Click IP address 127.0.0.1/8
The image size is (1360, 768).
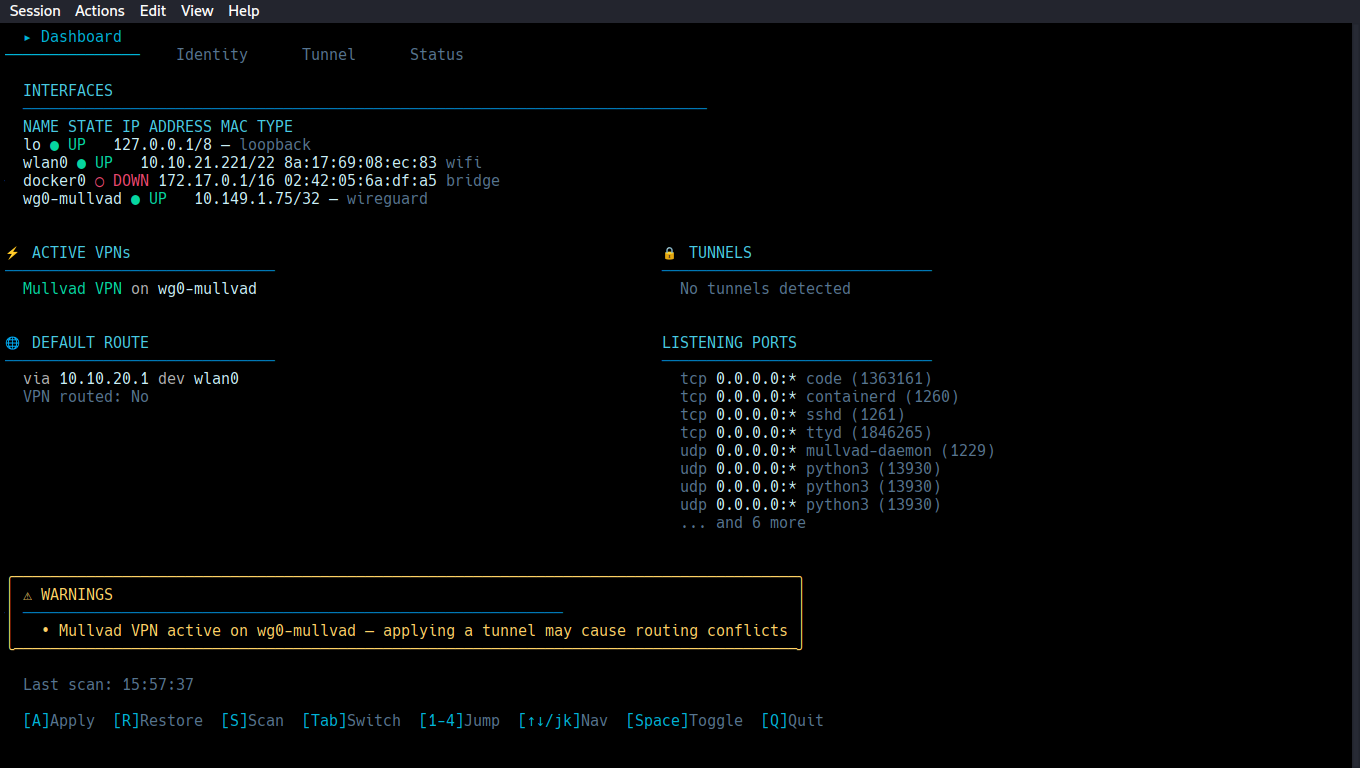point(163,145)
